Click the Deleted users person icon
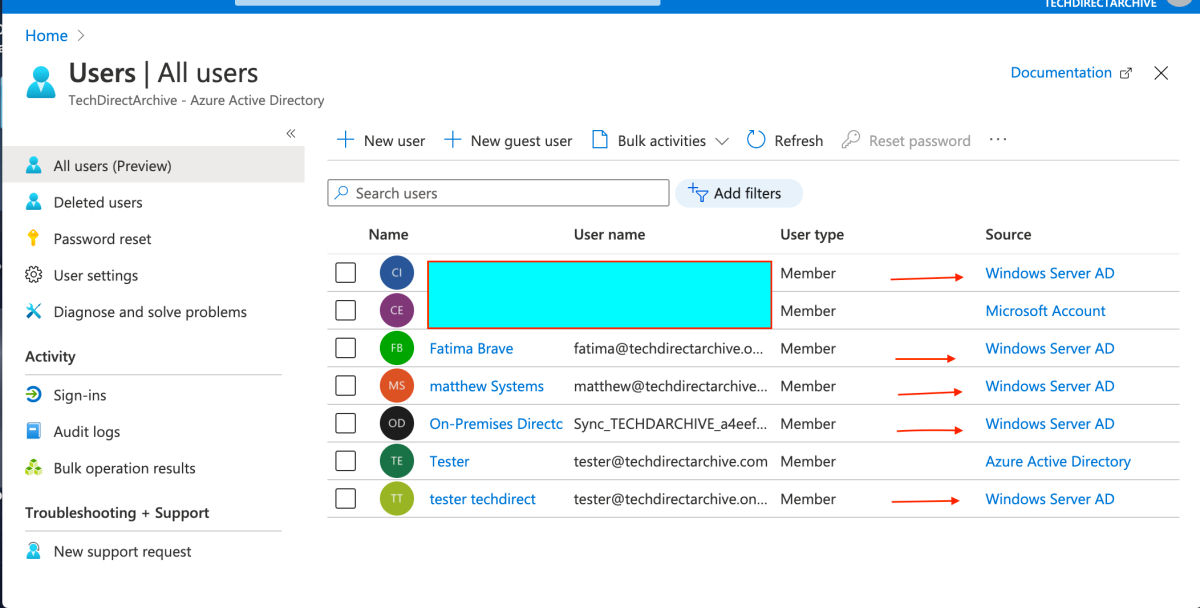Viewport: 1200px width, 608px height. 34,202
